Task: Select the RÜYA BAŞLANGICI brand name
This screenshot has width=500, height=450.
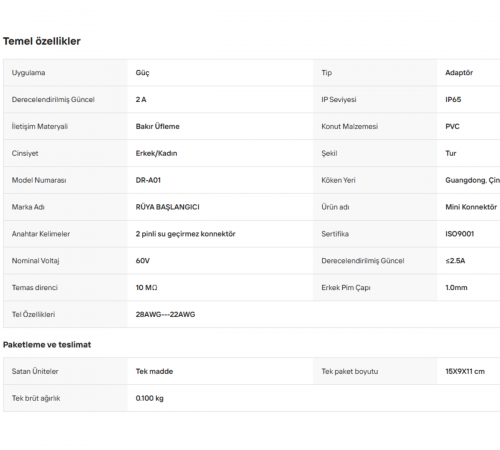Action: click(167, 207)
